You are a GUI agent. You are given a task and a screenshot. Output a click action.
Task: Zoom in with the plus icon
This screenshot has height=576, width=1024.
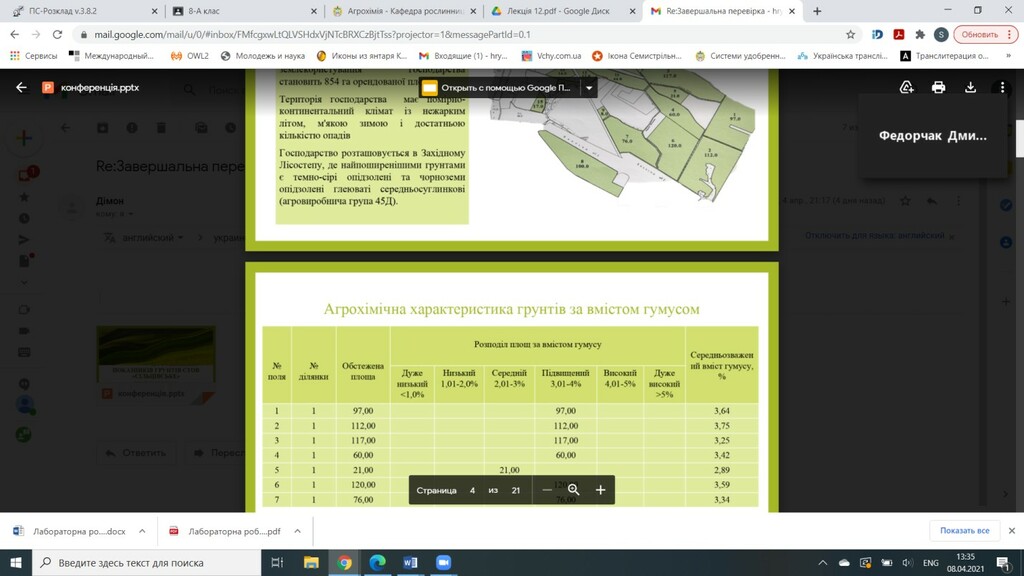(600, 490)
